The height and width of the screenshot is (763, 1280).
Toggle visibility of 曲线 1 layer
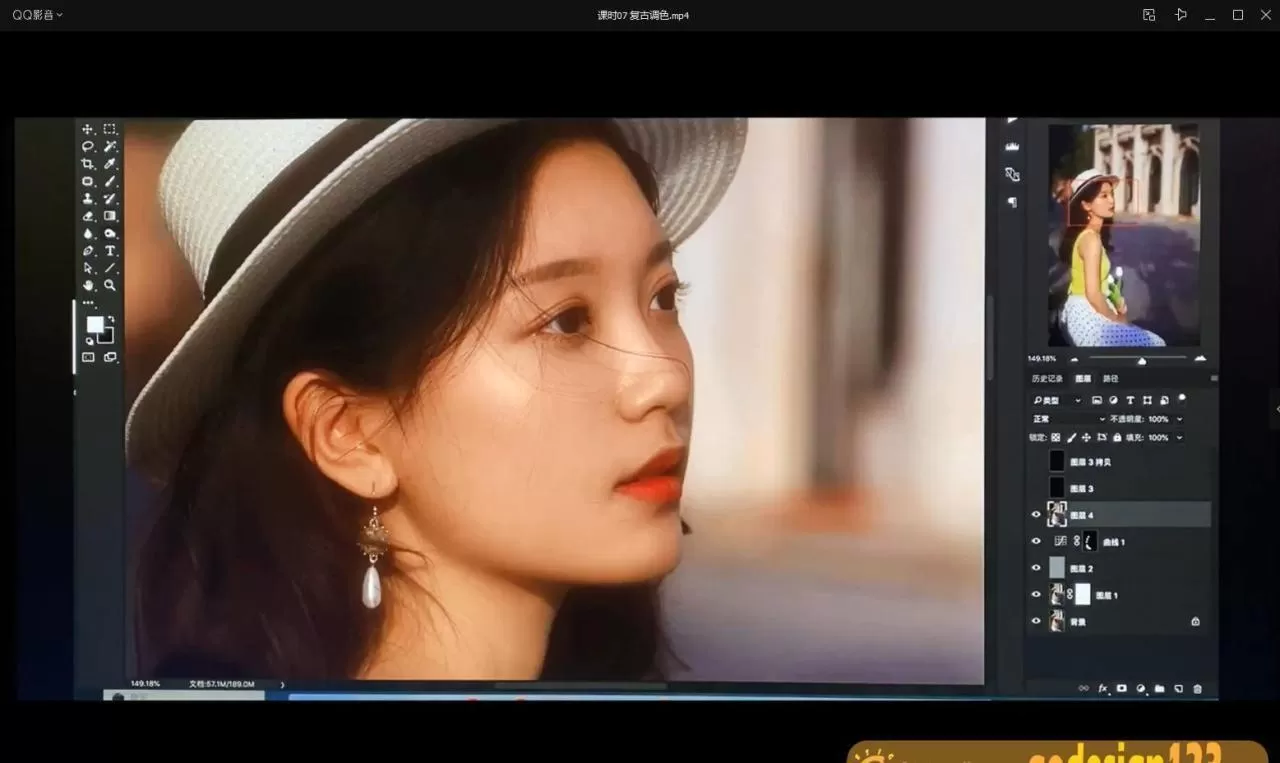[x=1036, y=541]
